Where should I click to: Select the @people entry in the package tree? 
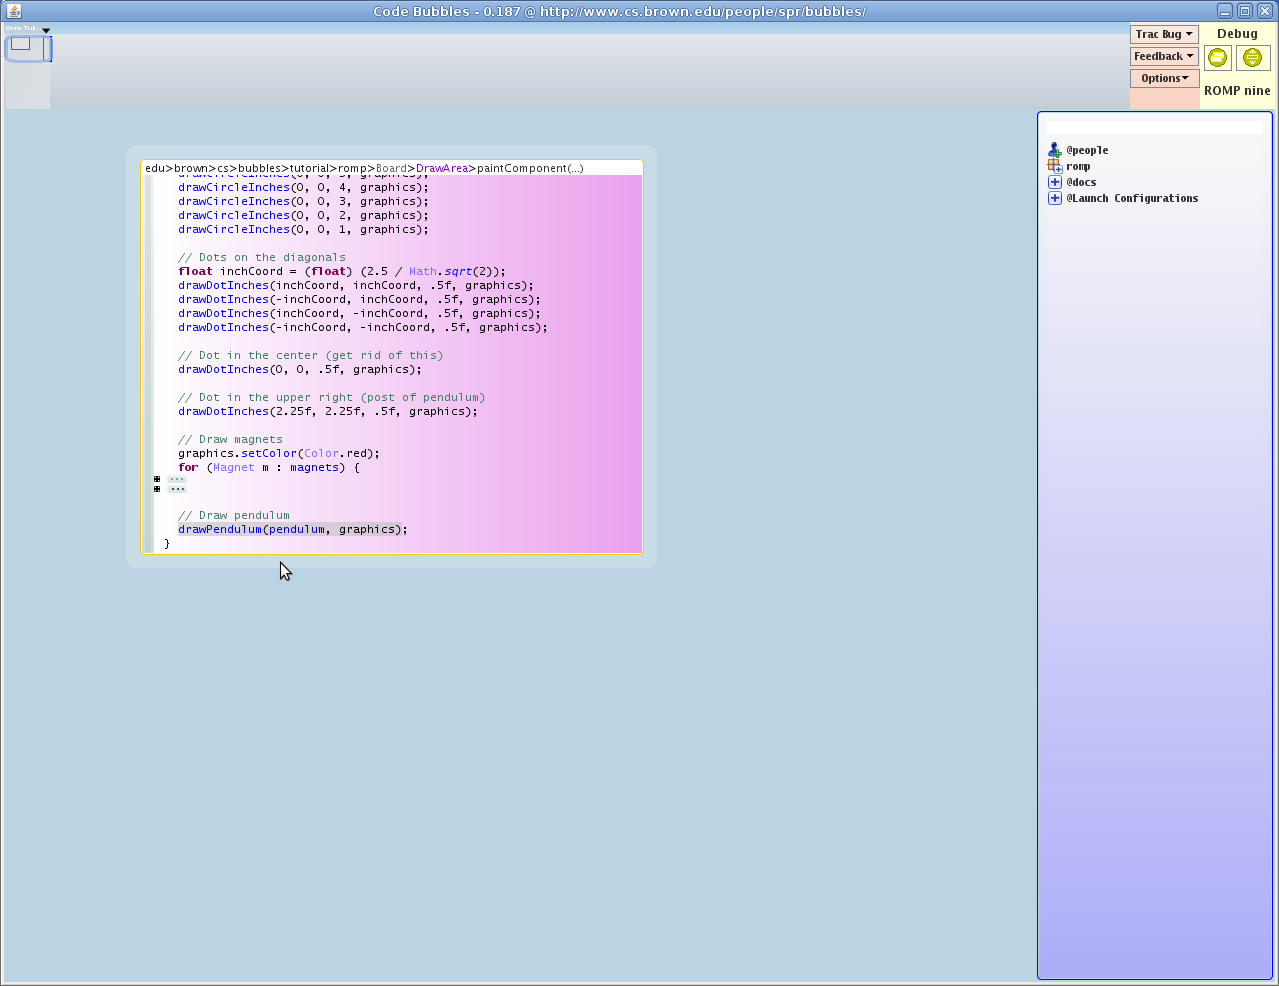pos(1087,150)
